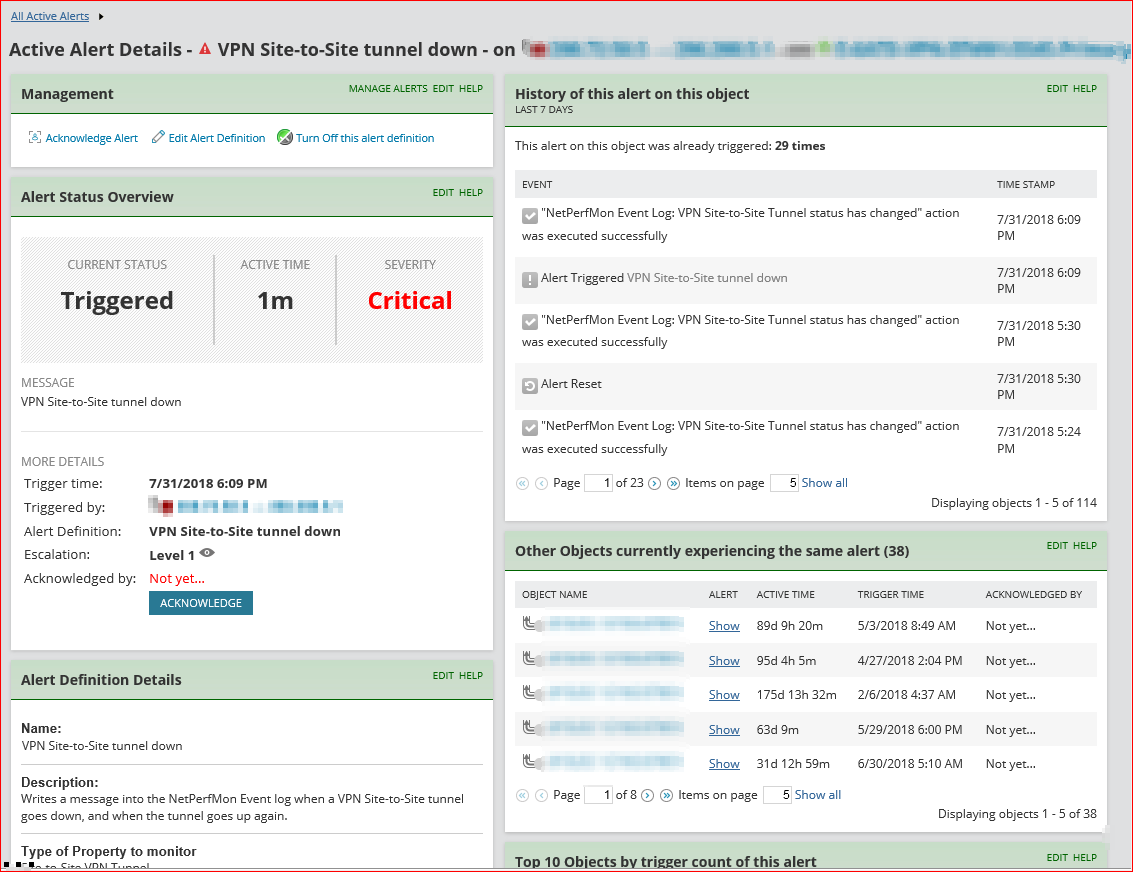The width and height of the screenshot is (1133, 872).
Task: Click 'Alert Triggered VPN Site-to-Site tunnel down' event
Action: point(664,278)
